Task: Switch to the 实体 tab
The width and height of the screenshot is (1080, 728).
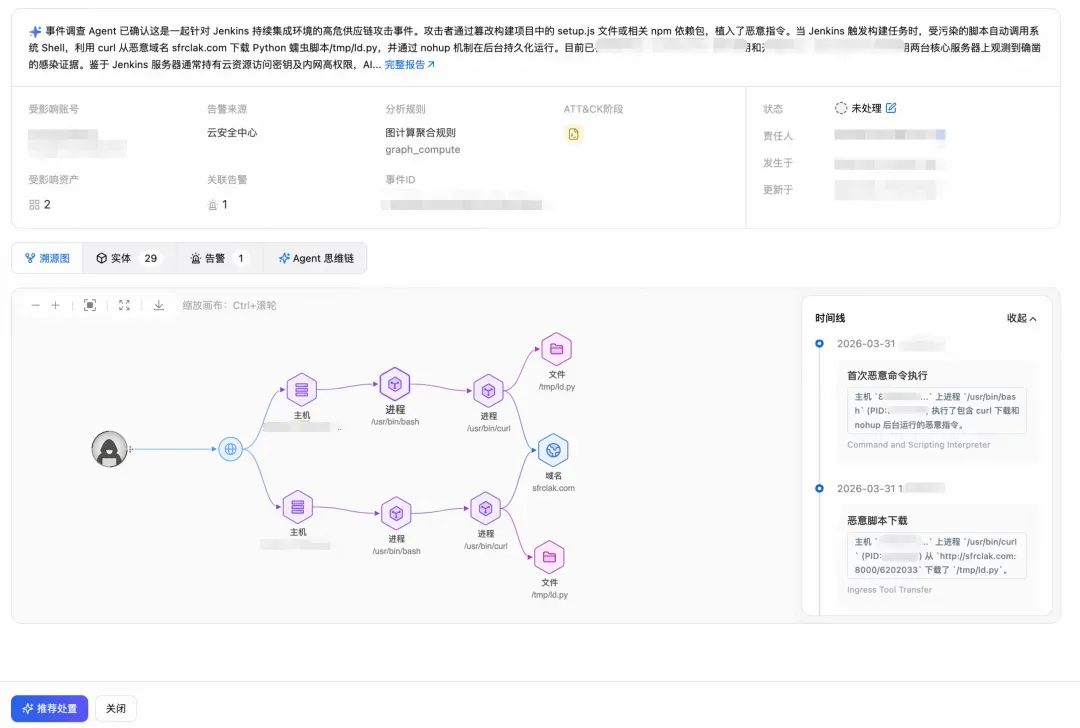Action: 127,258
